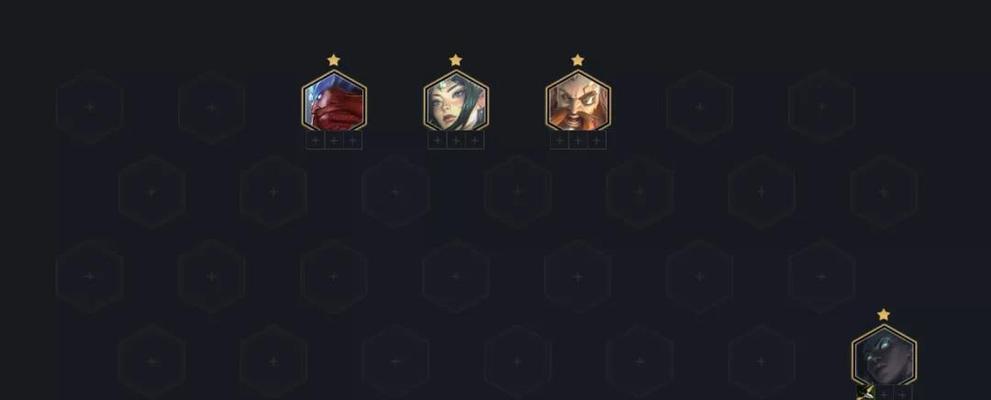
Task: Add champion to last hex of top row
Action: coord(821,107)
